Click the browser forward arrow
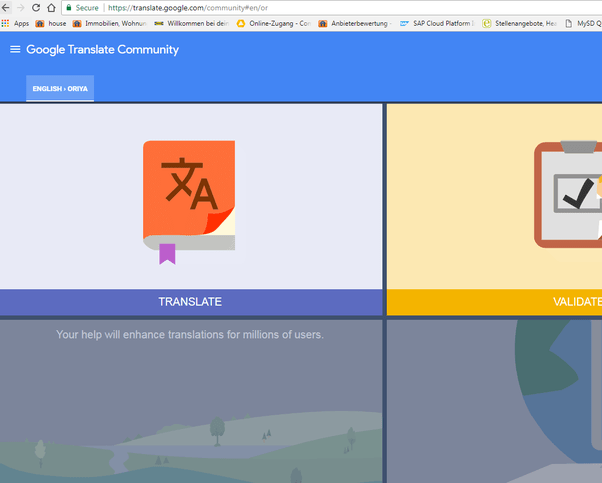Image resolution: width=602 pixels, height=483 pixels. [x=21, y=8]
